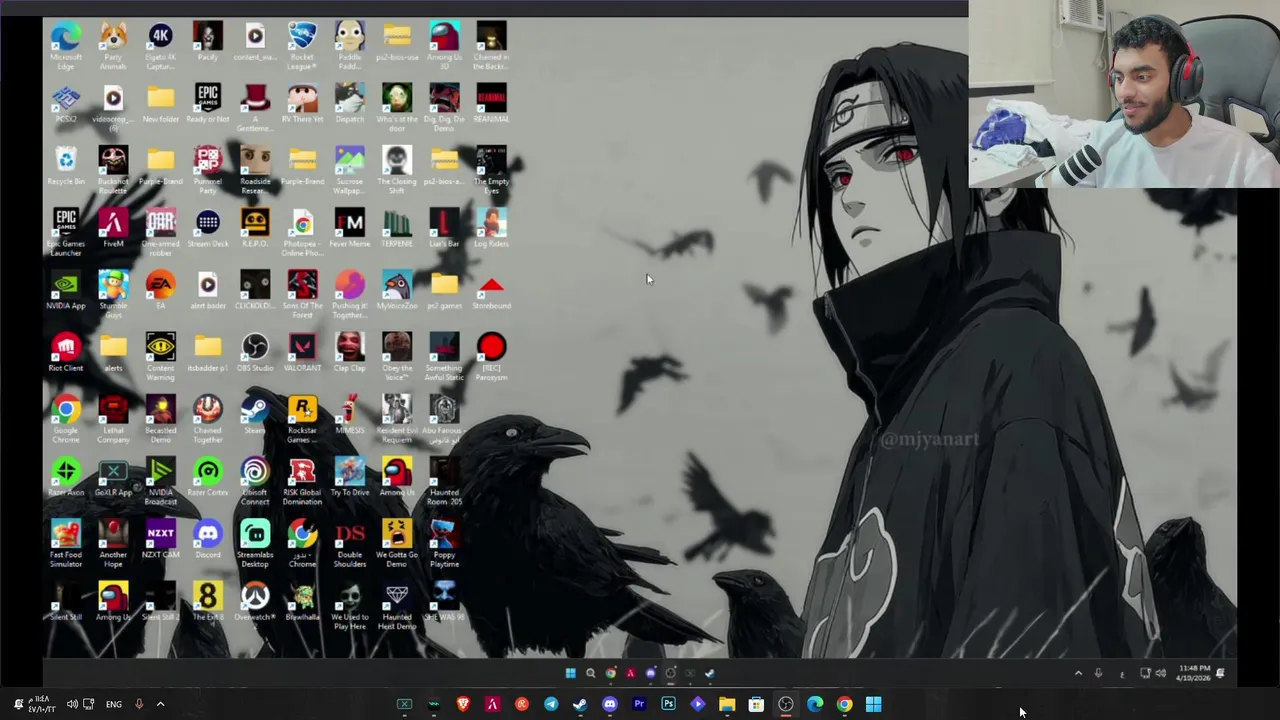1280x720 pixels.
Task: Select the Brawlhalla desktop icon
Action: pyautogui.click(x=302, y=602)
